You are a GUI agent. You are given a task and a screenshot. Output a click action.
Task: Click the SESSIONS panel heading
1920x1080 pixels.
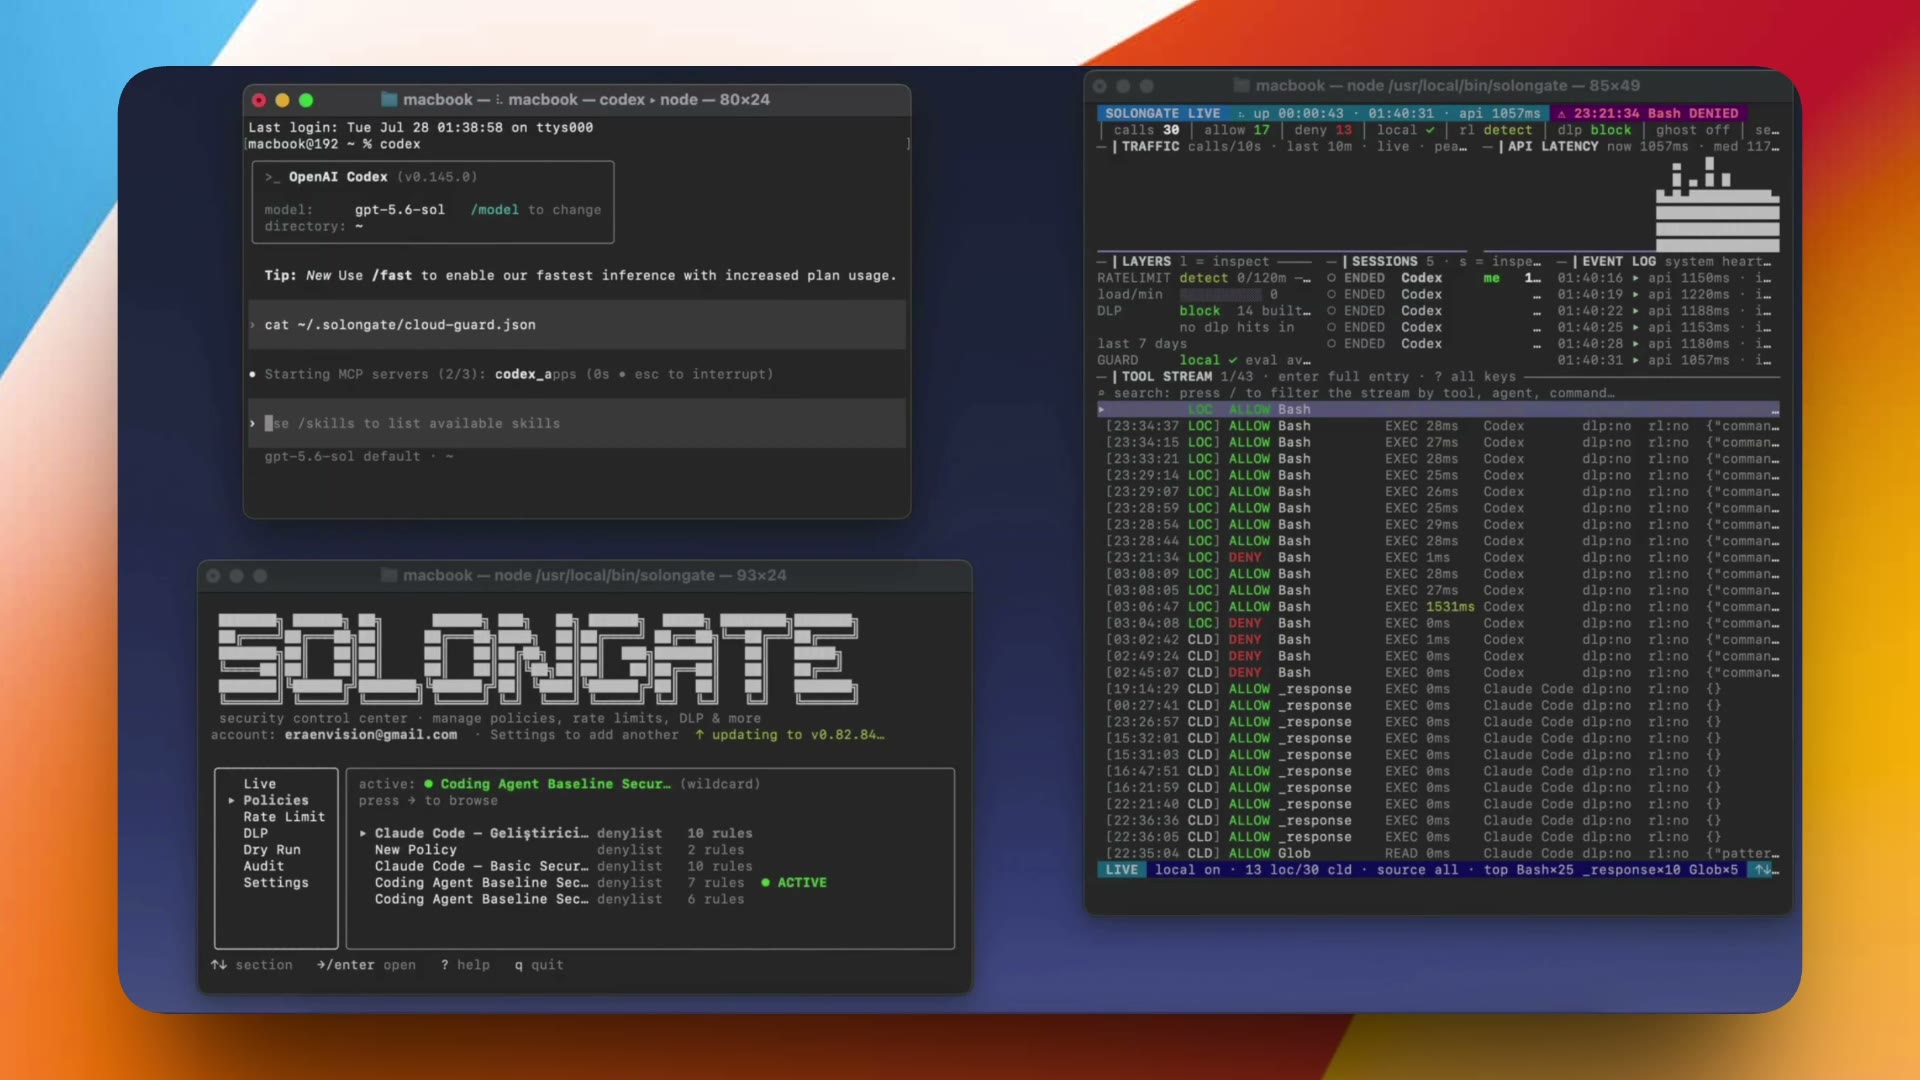pyautogui.click(x=1384, y=262)
